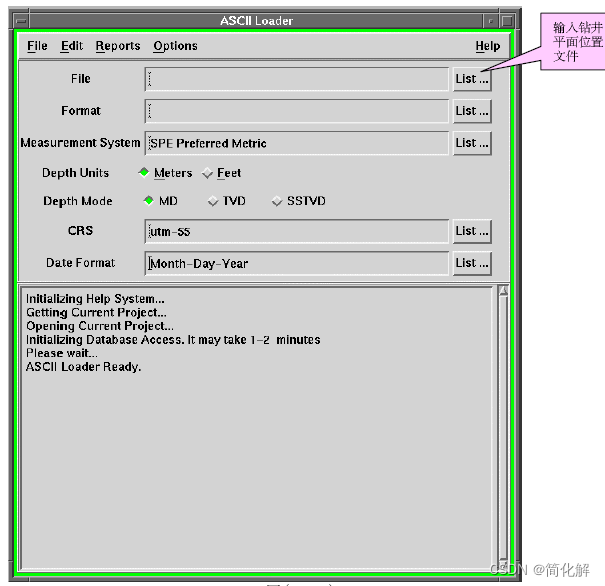Image resolution: width=605 pixels, height=586 pixels.
Task: Click the scroll down arrow in log panel
Action: pyautogui.click(x=503, y=566)
